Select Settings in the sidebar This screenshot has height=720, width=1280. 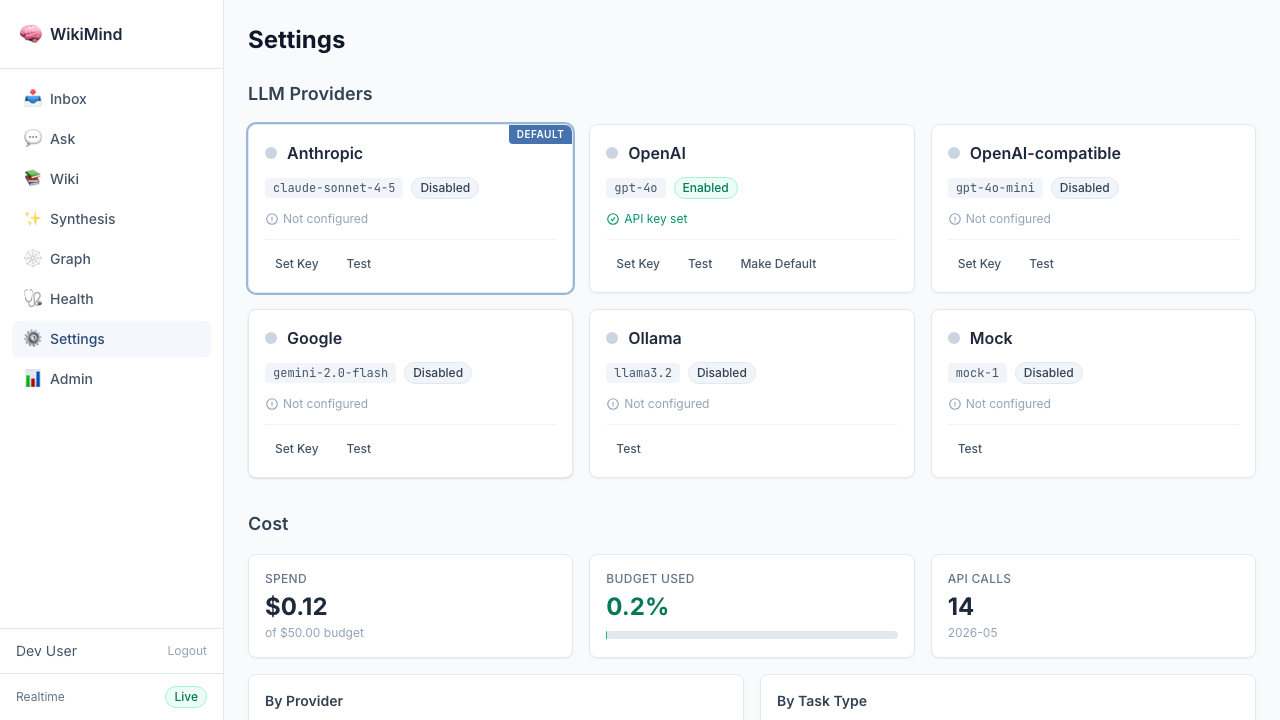(111, 339)
